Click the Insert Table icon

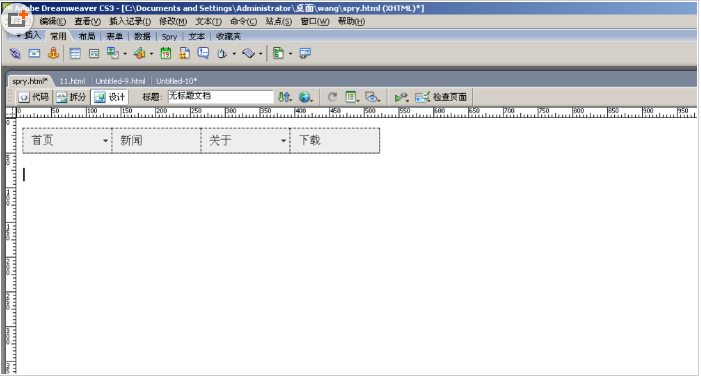75,54
